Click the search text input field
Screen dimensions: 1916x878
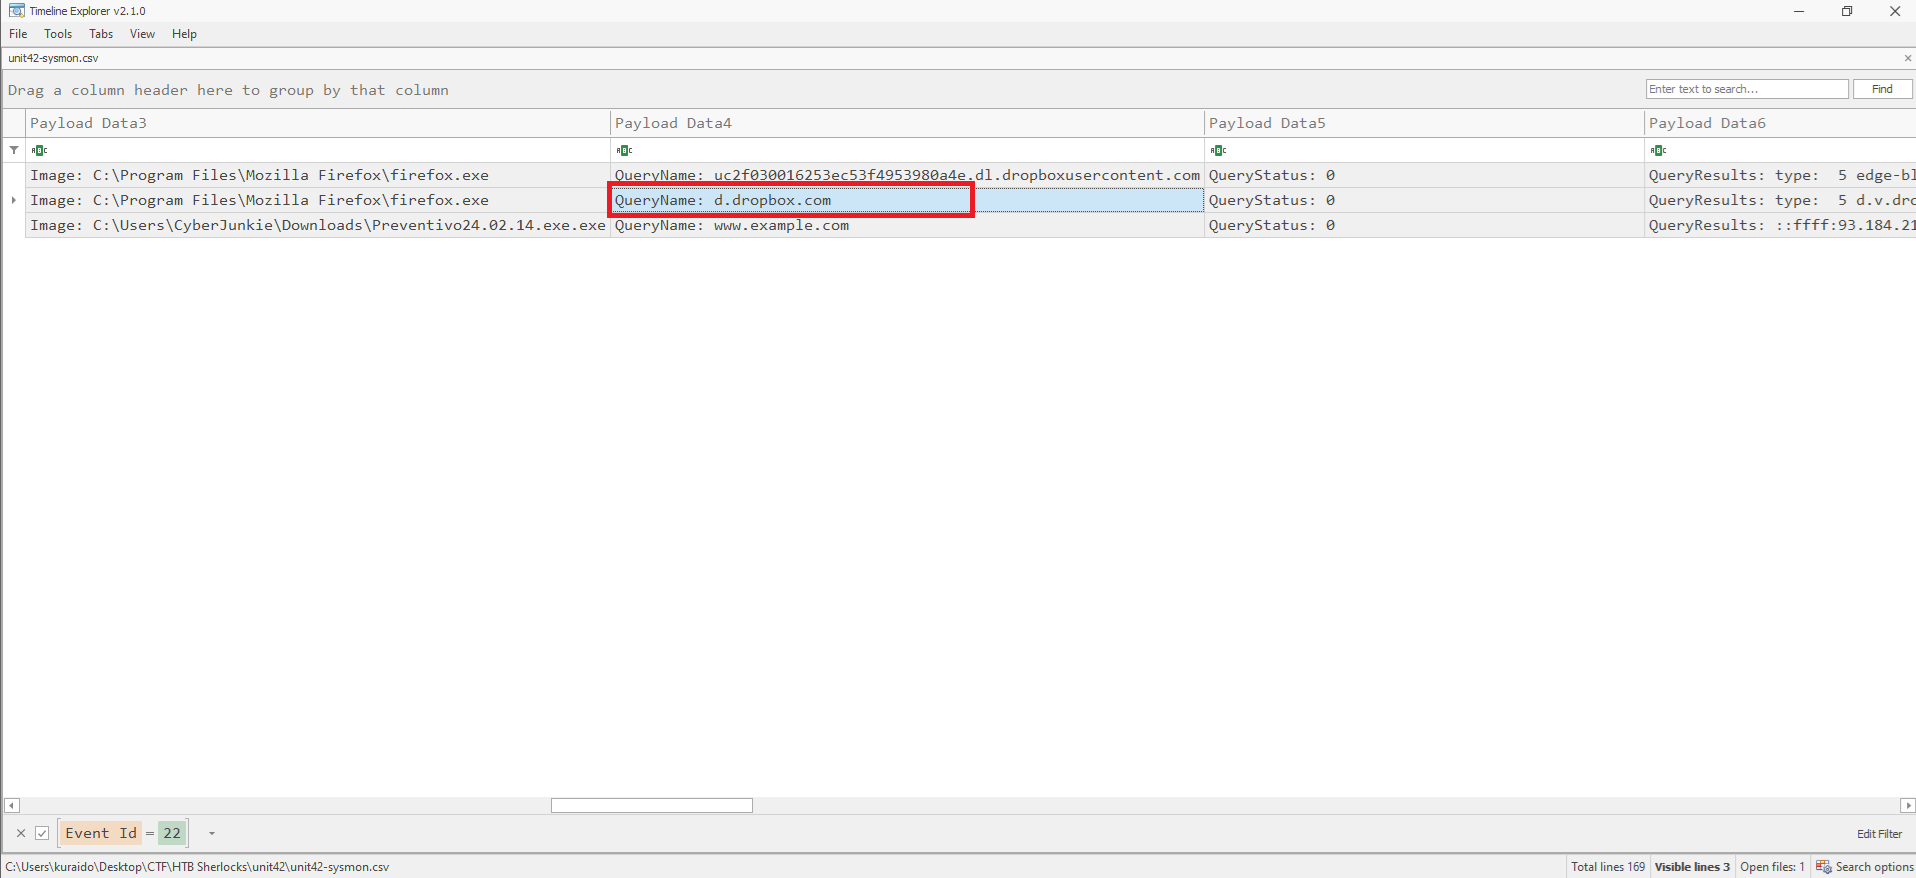point(1746,89)
